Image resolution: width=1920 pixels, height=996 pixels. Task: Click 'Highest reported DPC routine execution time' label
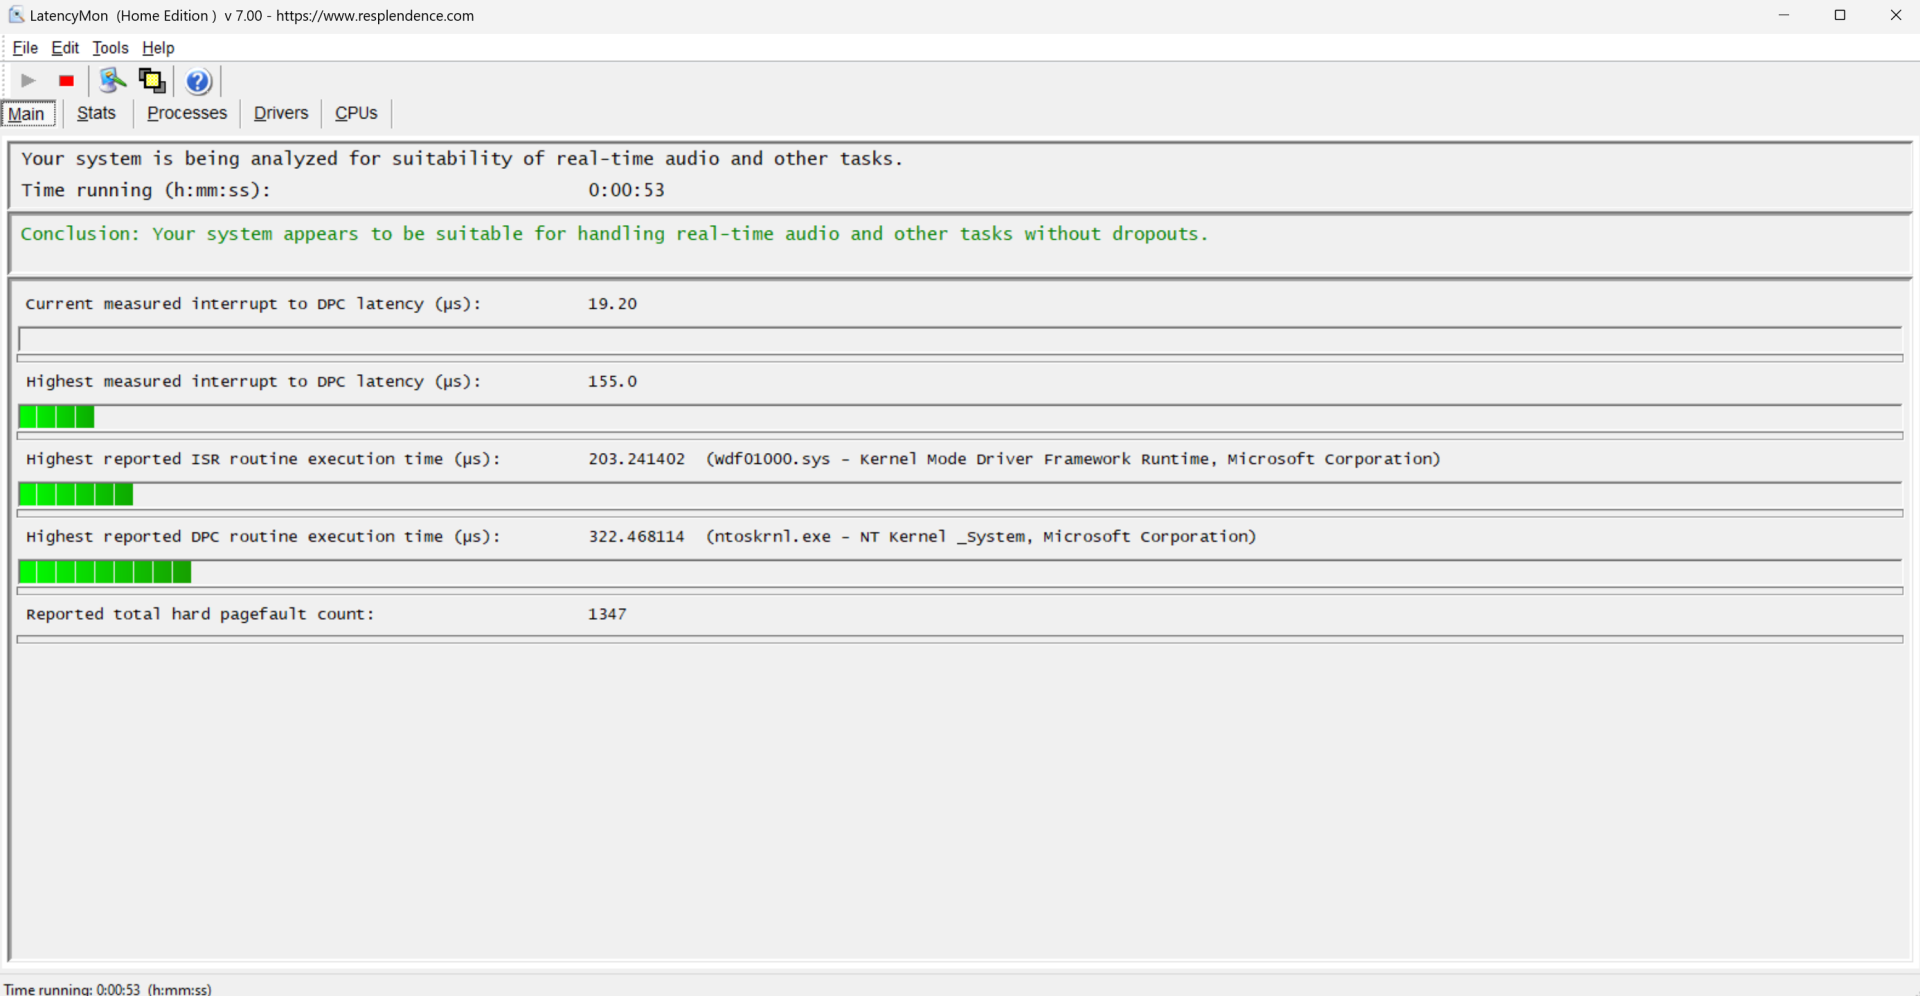(x=263, y=537)
